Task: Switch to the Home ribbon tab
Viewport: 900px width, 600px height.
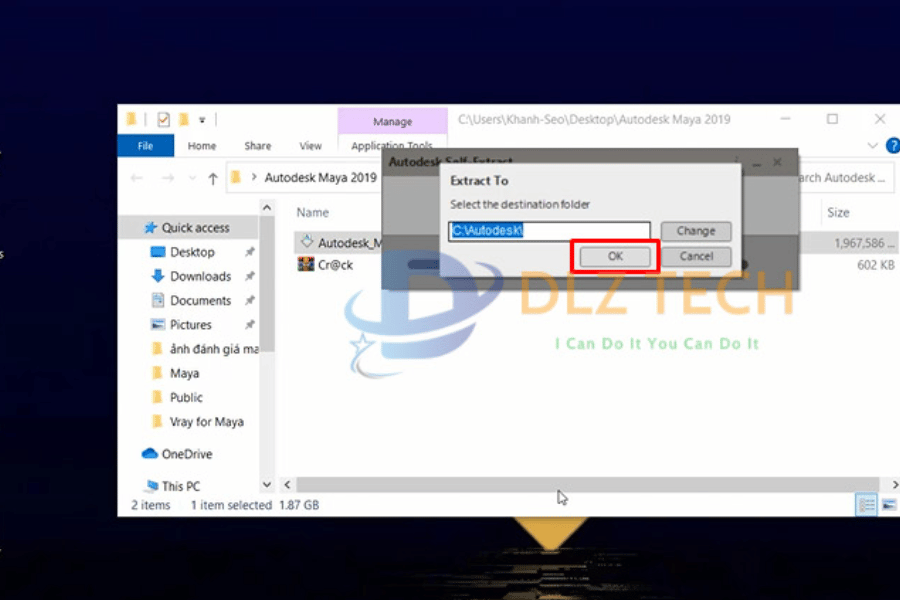Action: tap(202, 146)
